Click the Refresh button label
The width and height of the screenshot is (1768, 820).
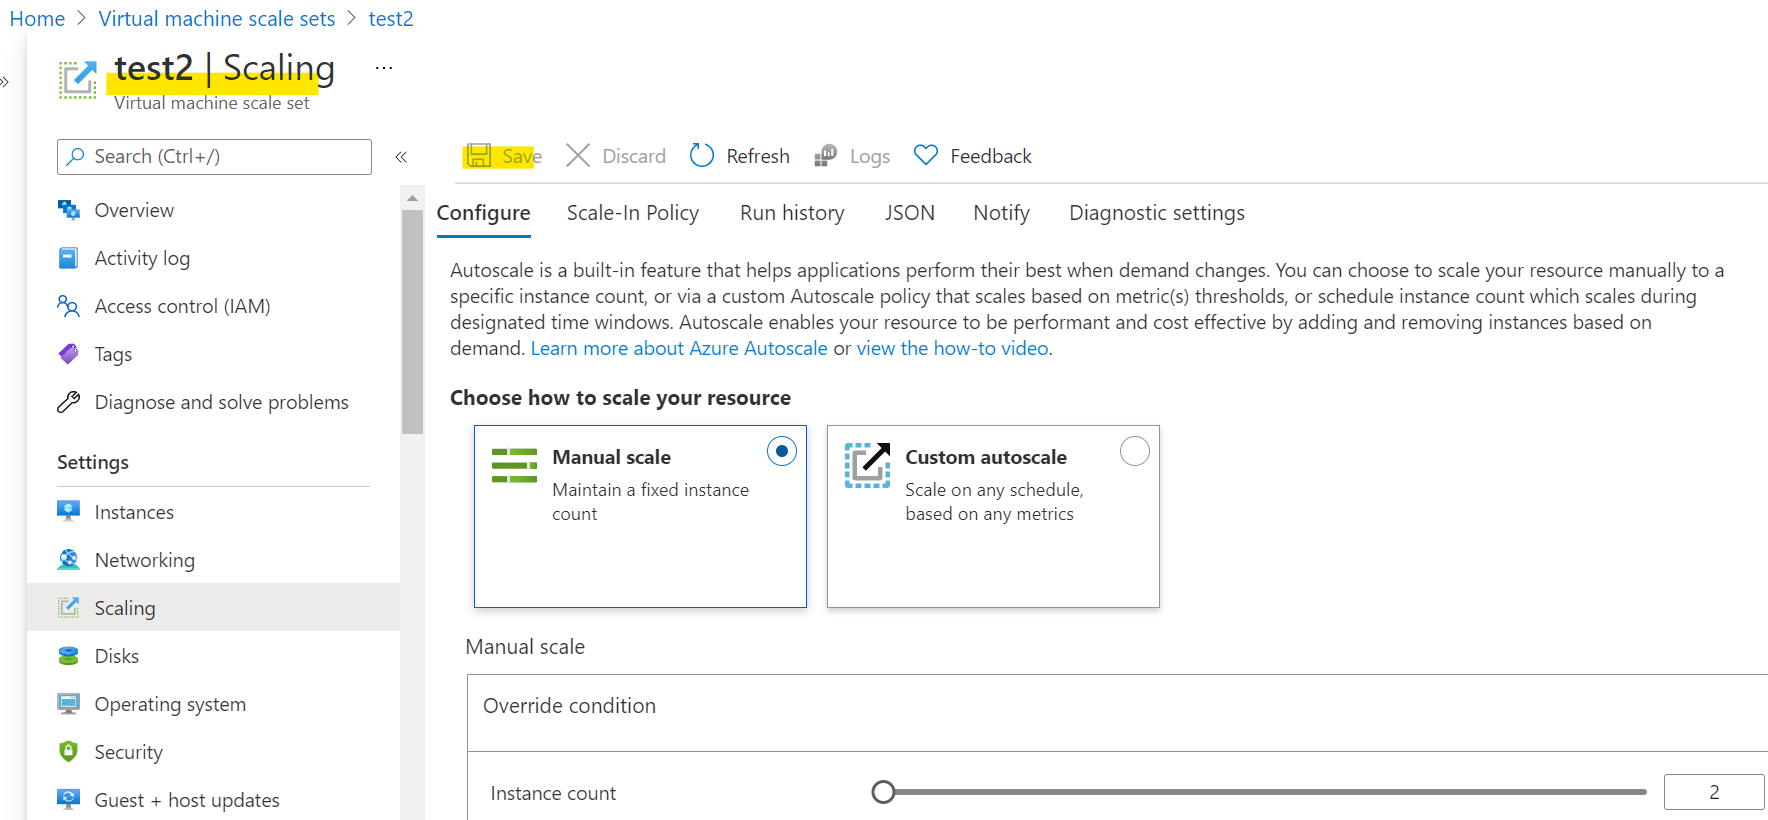758,156
